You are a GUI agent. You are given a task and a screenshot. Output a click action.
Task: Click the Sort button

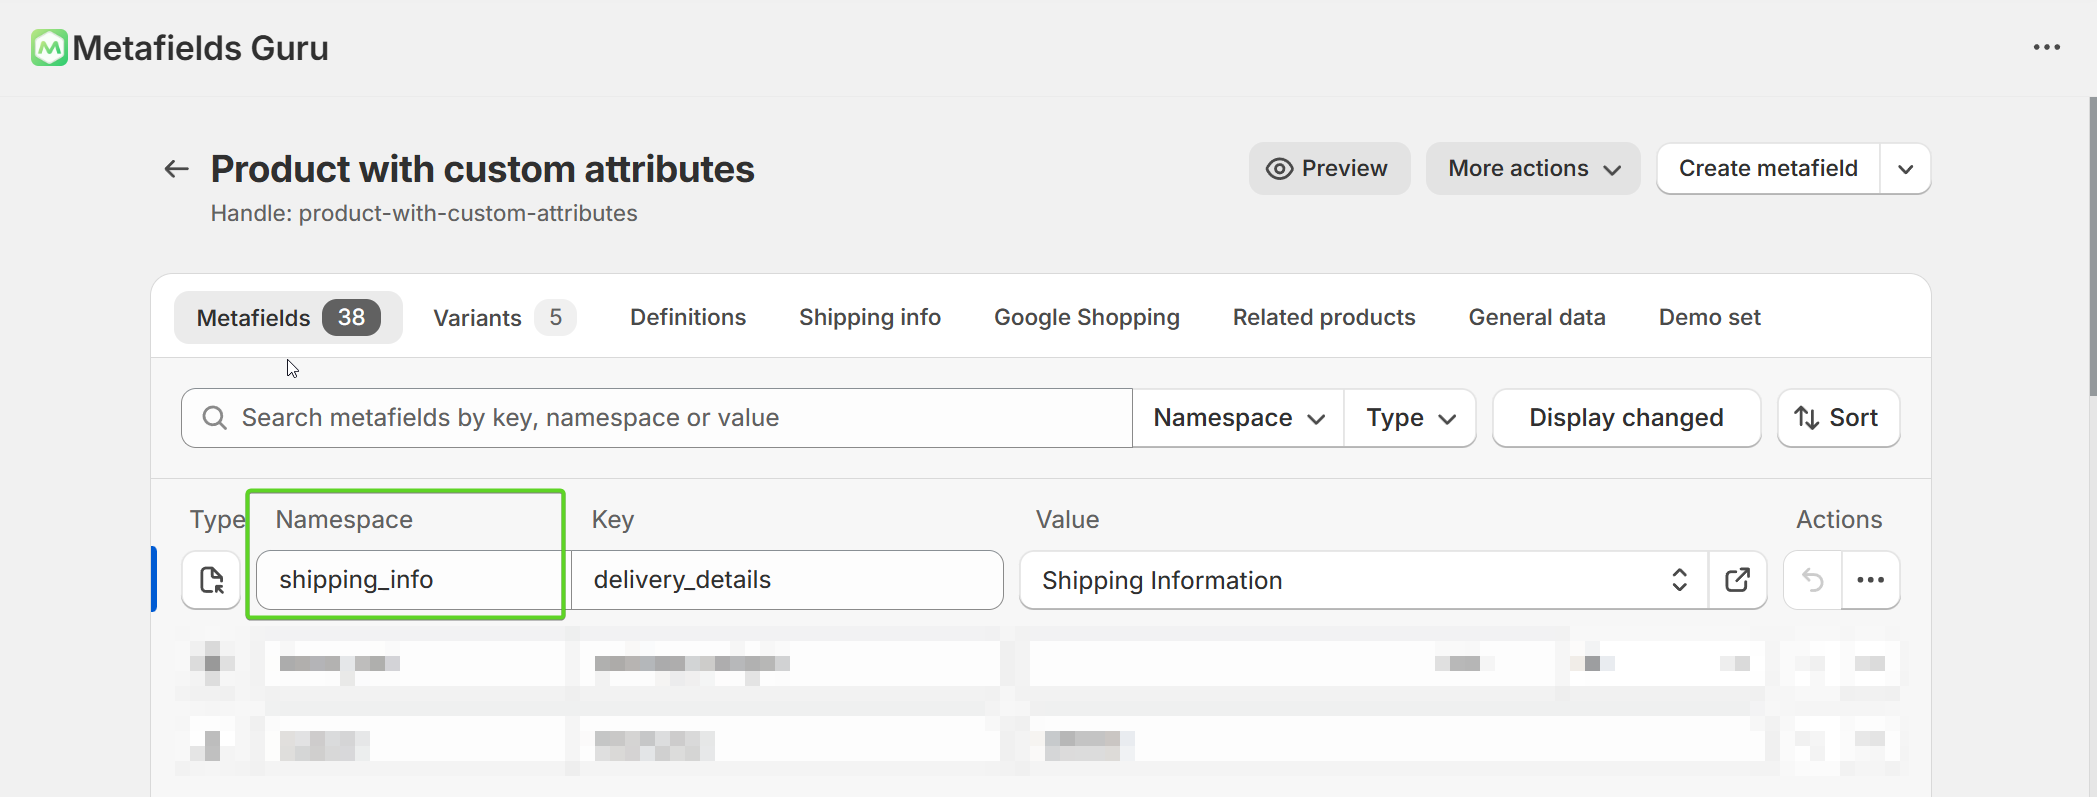pyautogui.click(x=1838, y=418)
